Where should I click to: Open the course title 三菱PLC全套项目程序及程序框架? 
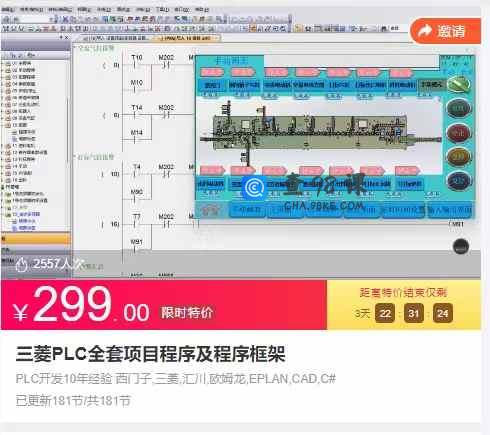click(x=150, y=354)
